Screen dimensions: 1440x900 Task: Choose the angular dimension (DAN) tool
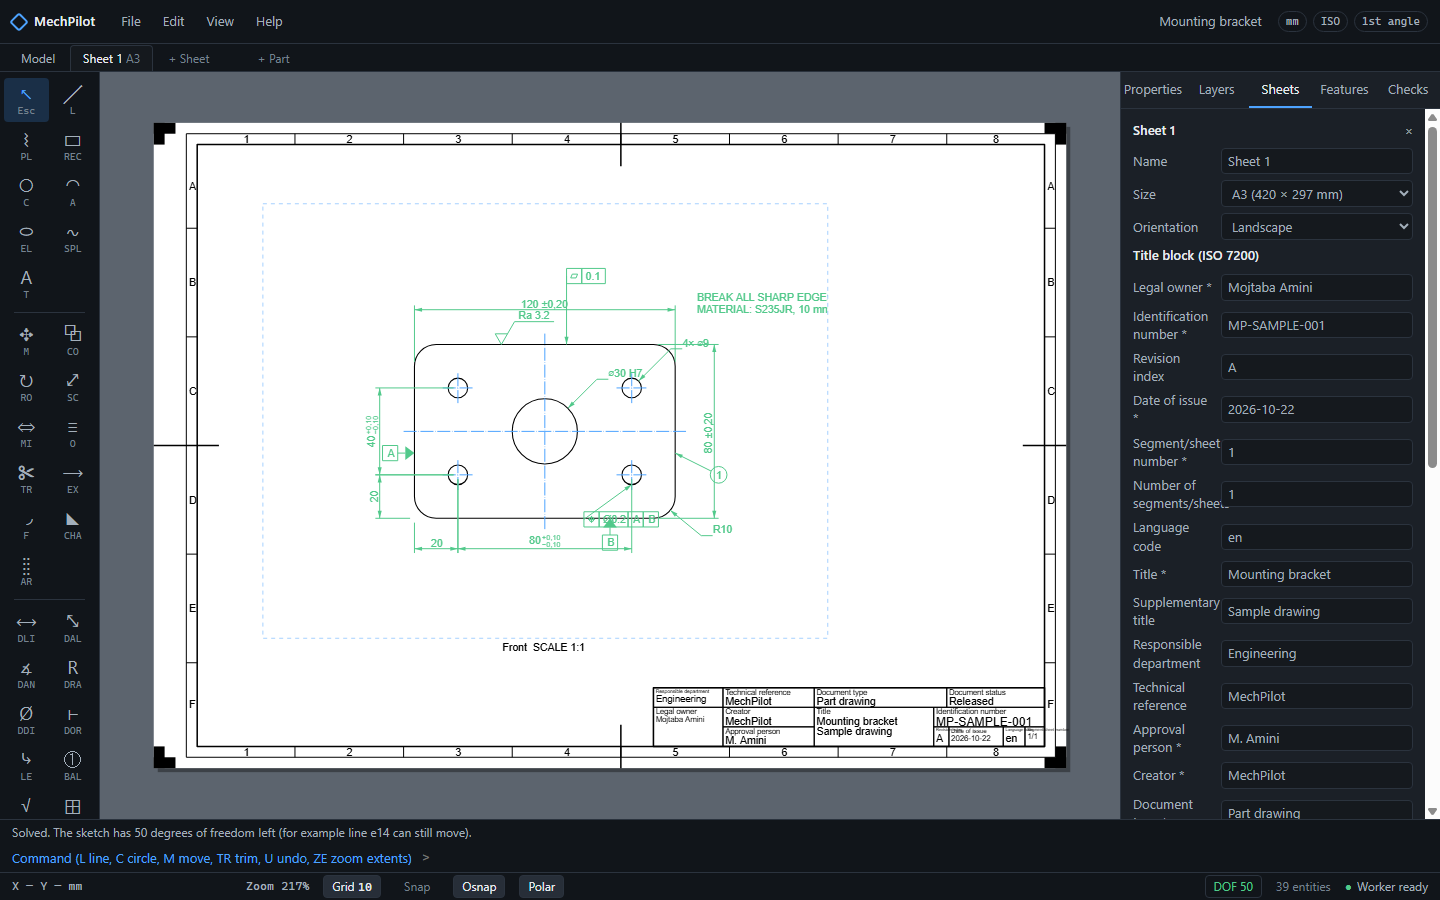(x=26, y=674)
